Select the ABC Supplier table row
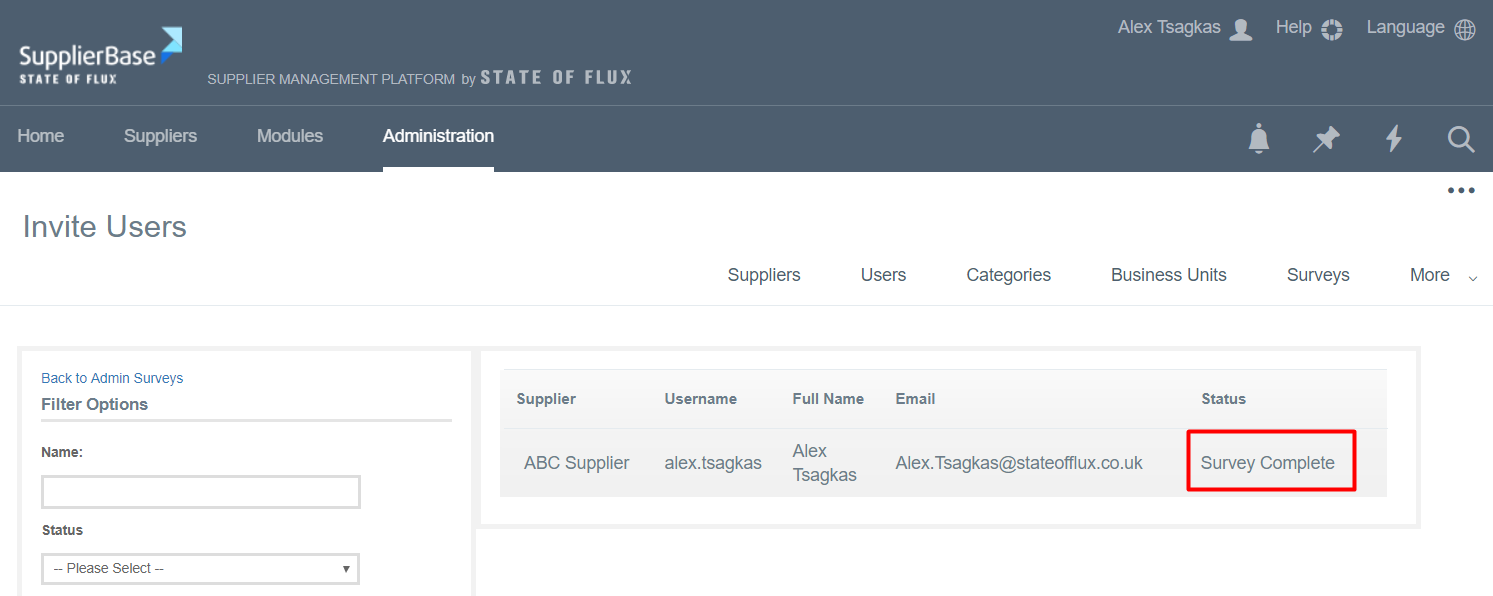The height and width of the screenshot is (596, 1493). [577, 463]
